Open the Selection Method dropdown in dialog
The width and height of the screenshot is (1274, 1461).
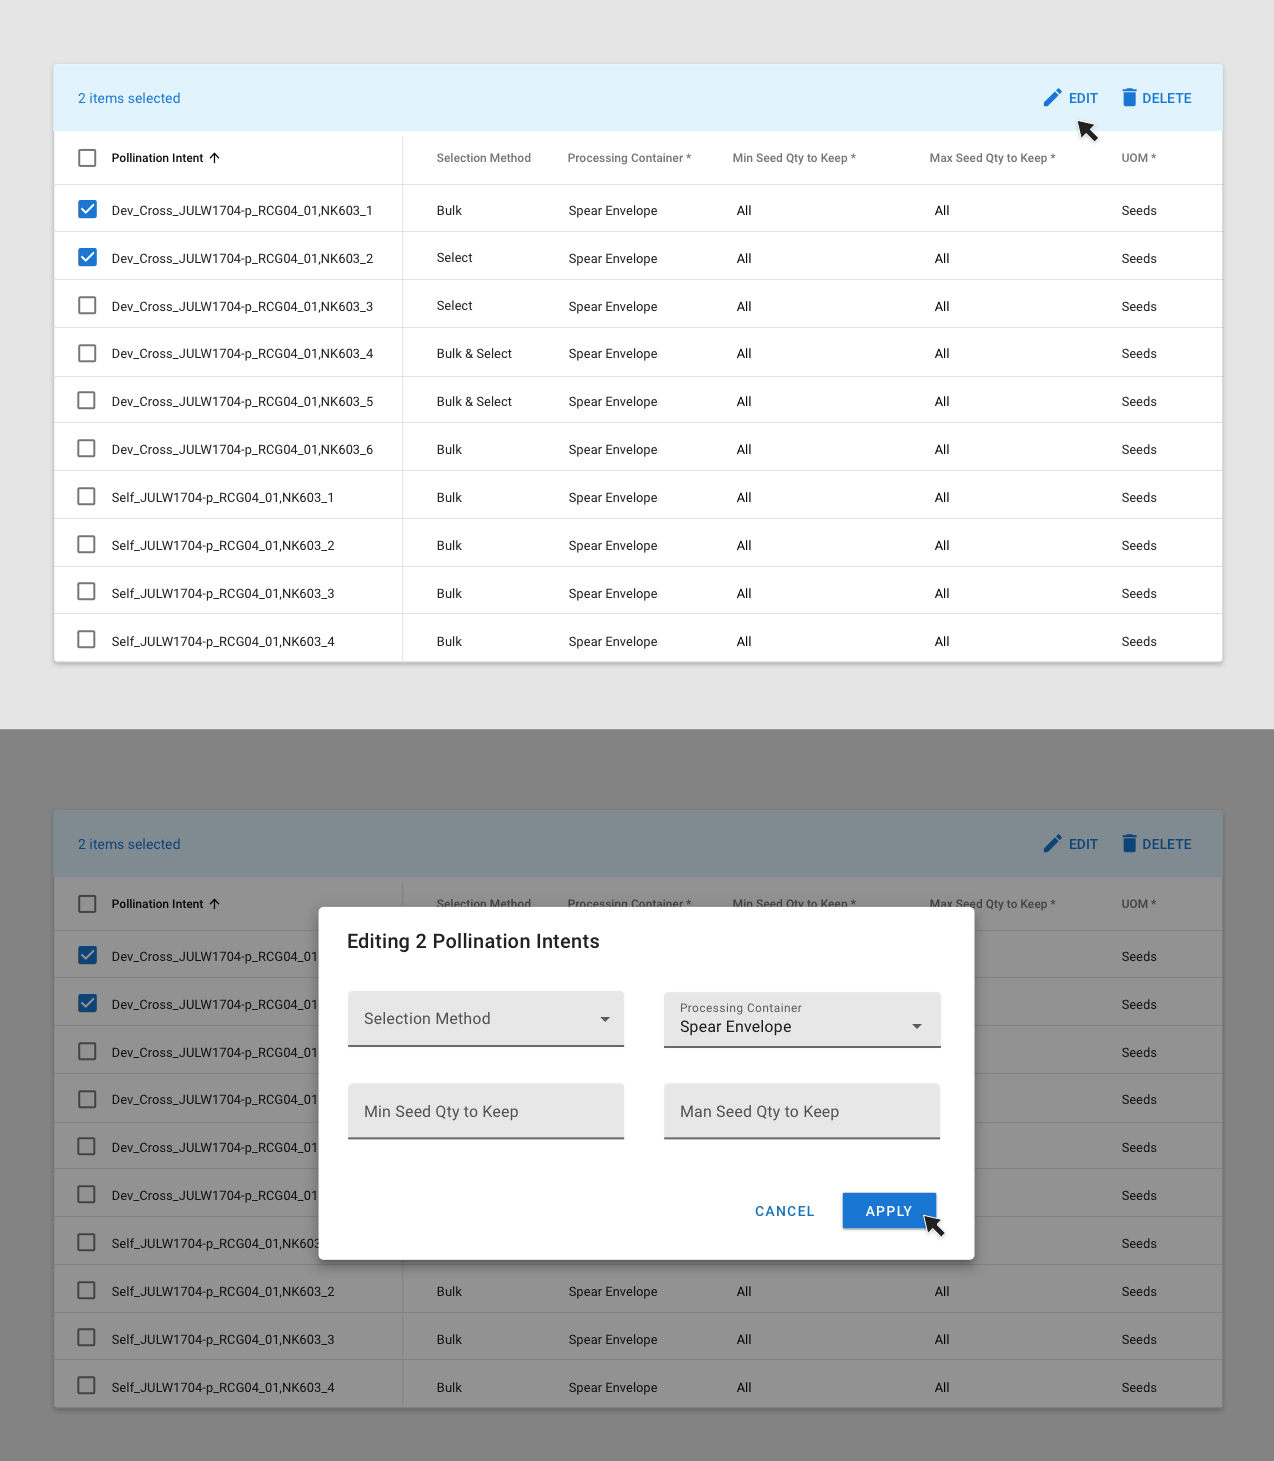[486, 1019]
